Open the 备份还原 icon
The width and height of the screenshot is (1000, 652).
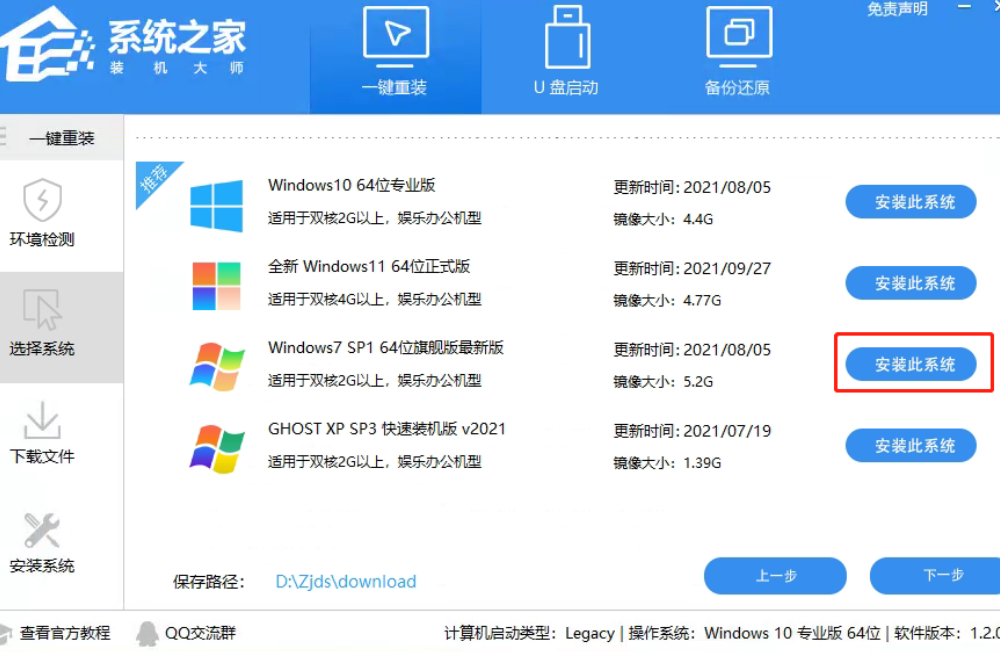739,36
